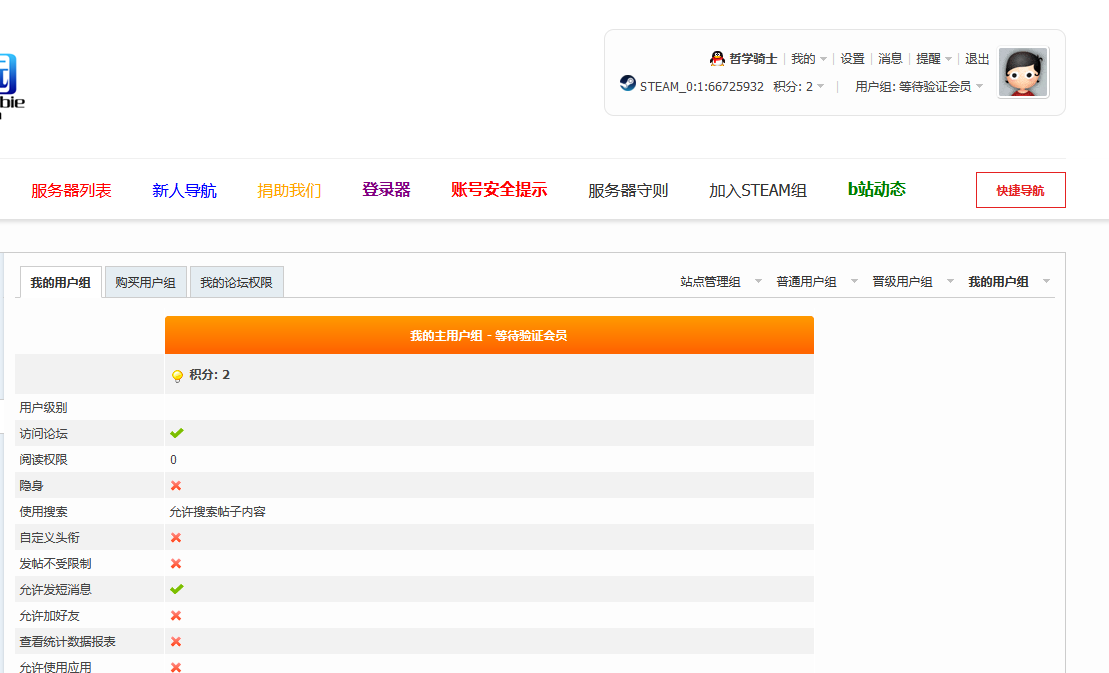Screen dimensions: 1109x673
Task: Click the green check in 允许发短消息 row
Action: [x=177, y=589]
